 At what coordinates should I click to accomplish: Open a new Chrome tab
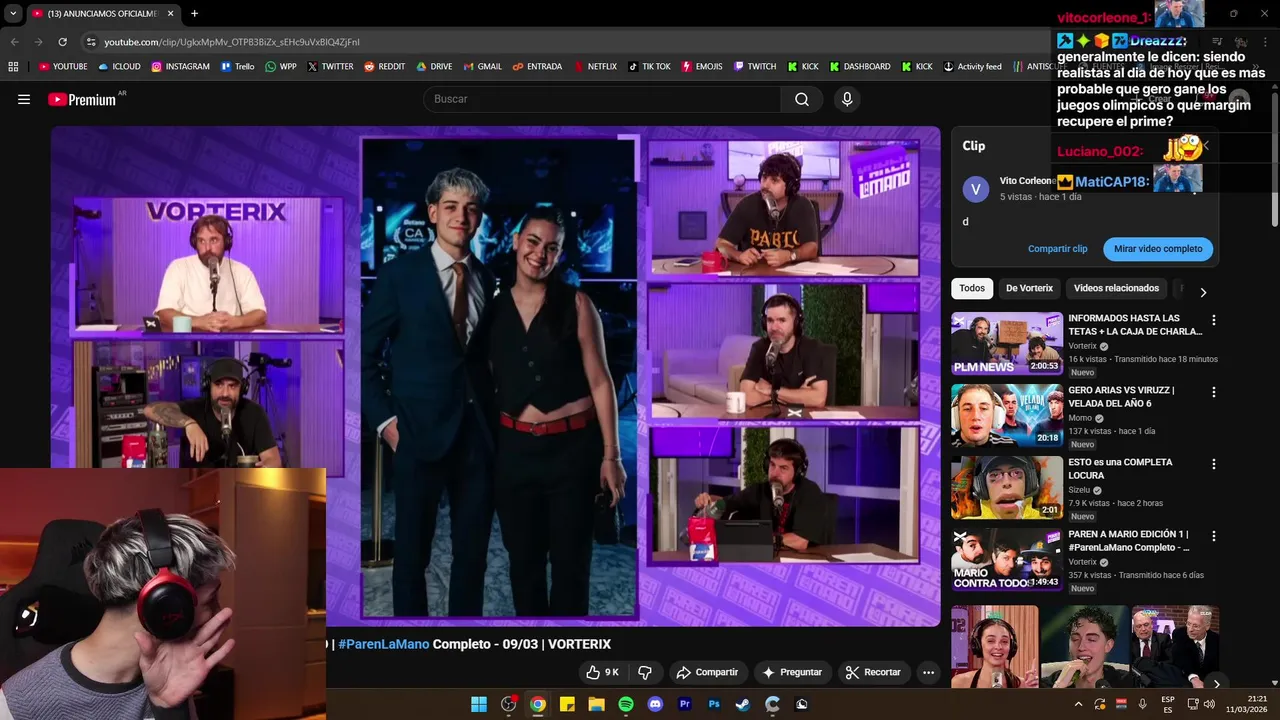194,14
